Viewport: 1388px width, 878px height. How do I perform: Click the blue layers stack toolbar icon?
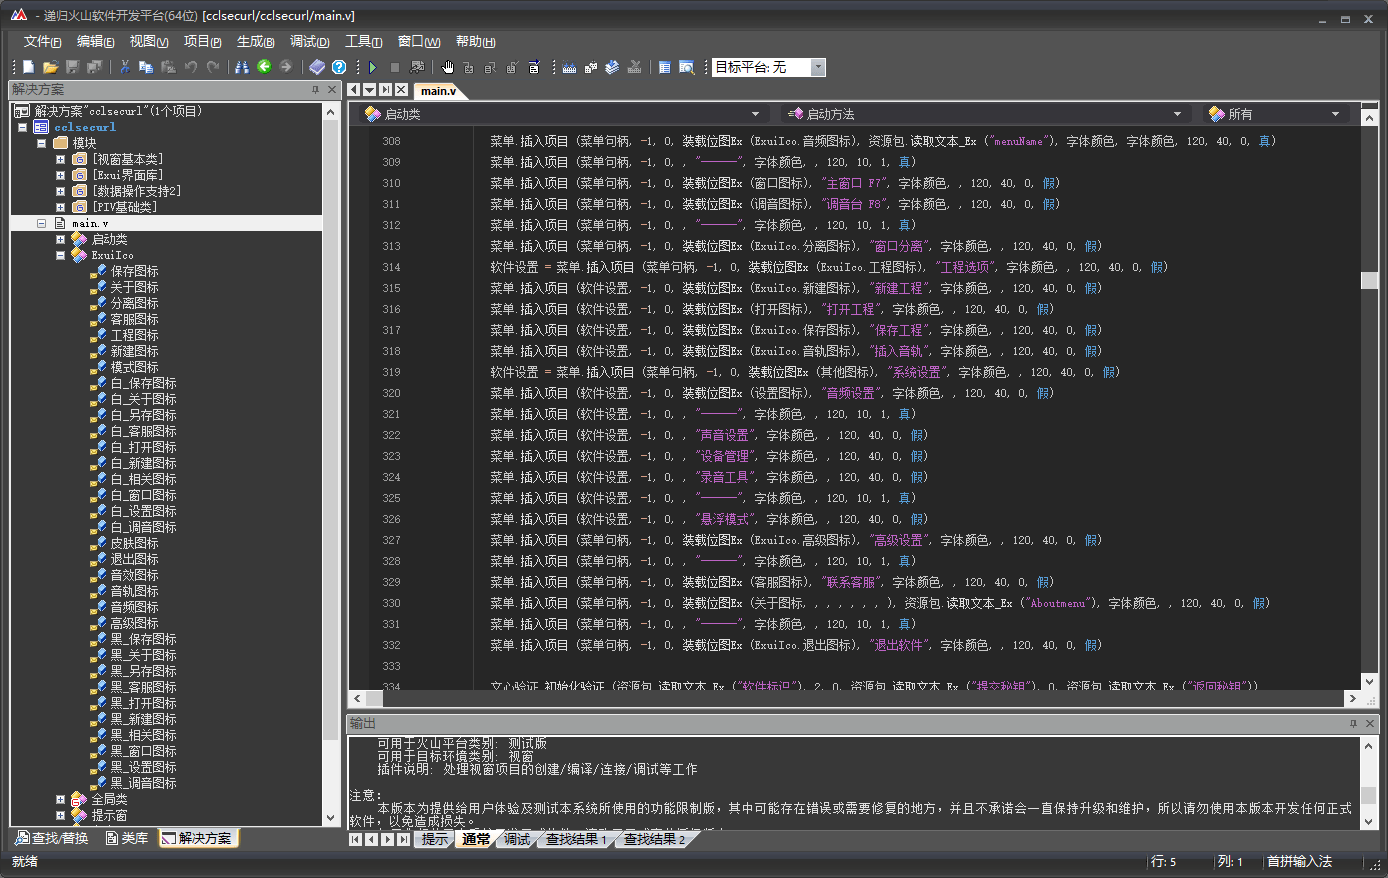(611, 67)
